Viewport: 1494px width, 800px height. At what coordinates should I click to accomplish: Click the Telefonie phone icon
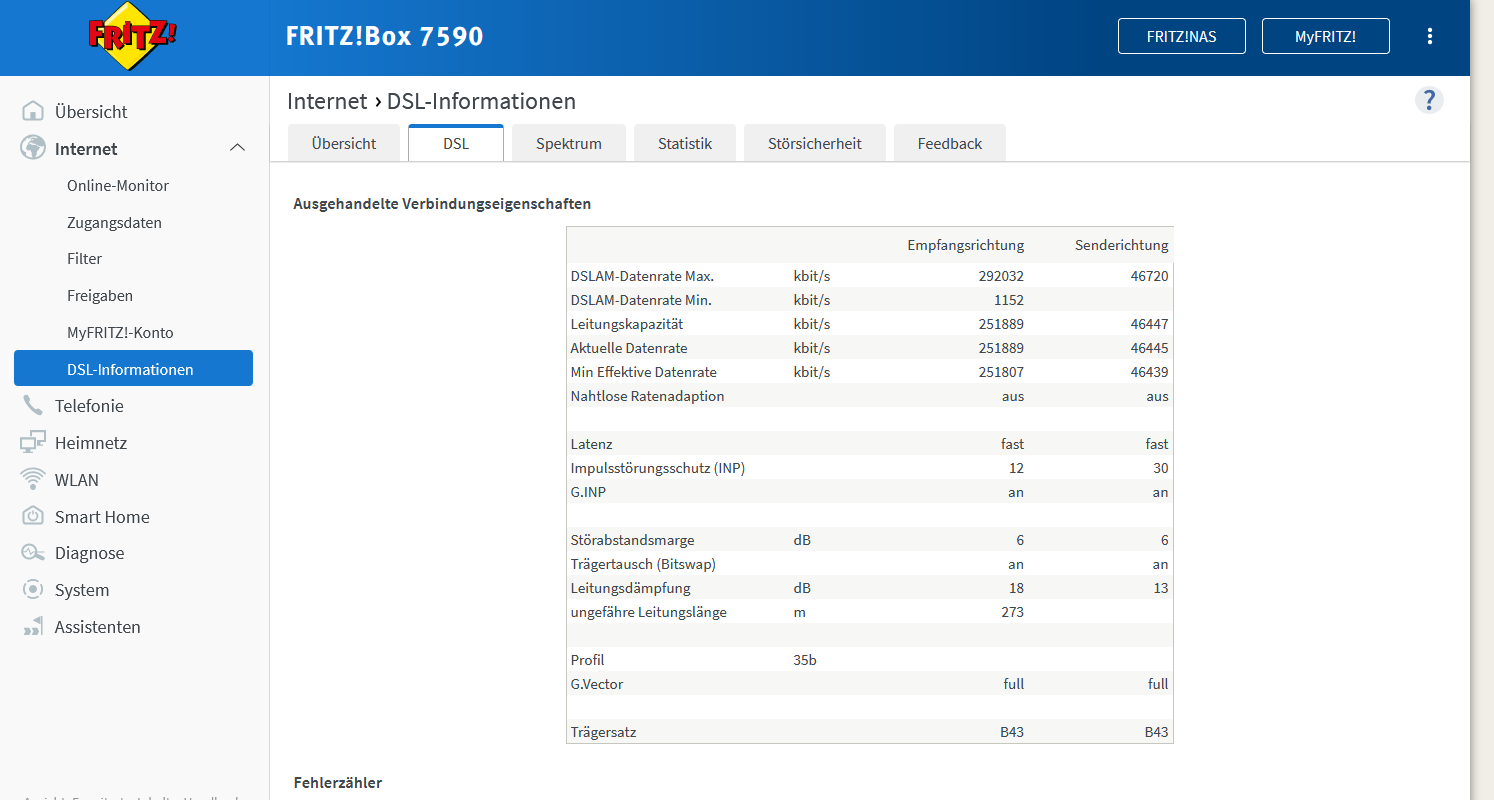coord(33,405)
